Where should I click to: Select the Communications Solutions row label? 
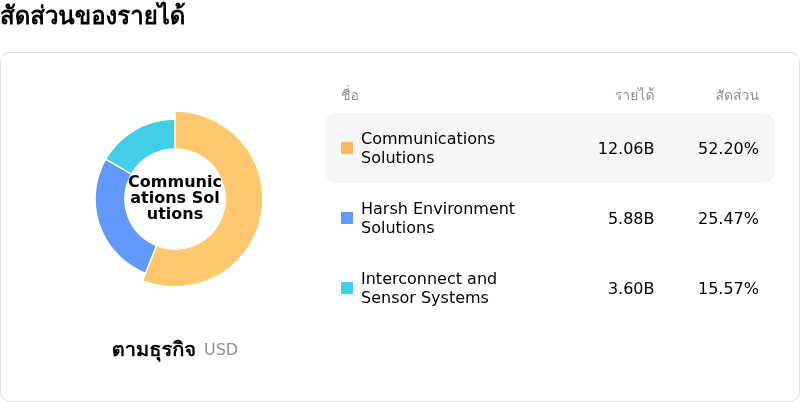click(x=427, y=148)
